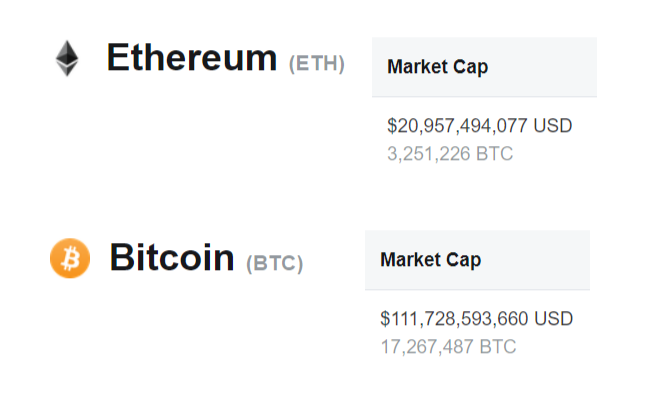648x400 pixels.
Task: Click the letter B inside Bitcoin logo
Action: pos(70,259)
